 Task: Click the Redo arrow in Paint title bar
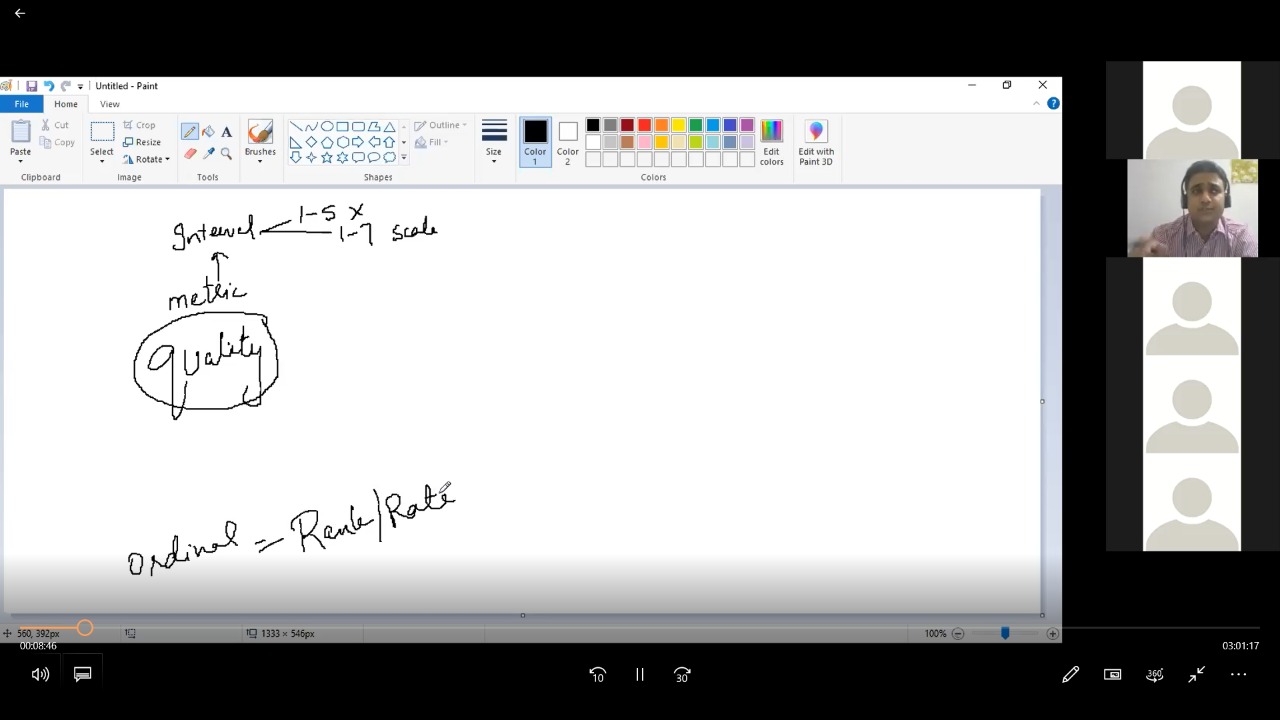click(x=65, y=86)
